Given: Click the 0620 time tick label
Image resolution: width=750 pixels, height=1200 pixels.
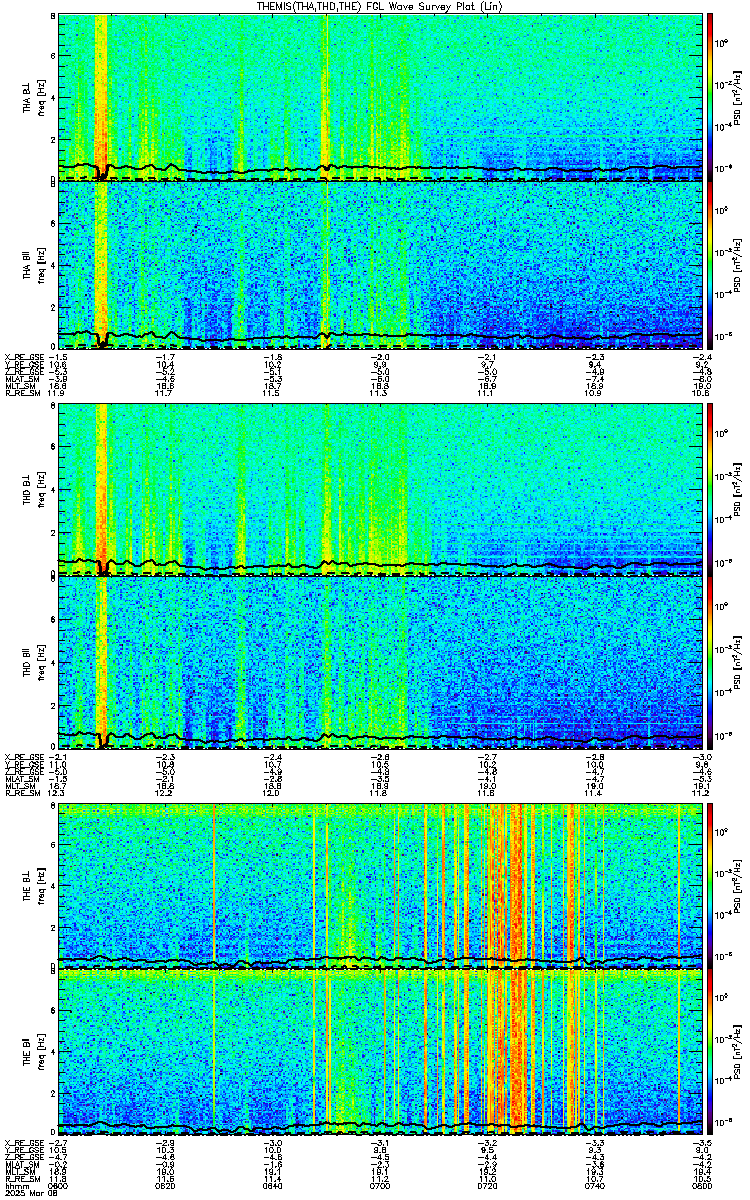Looking at the screenshot, I should [x=165, y=1186].
